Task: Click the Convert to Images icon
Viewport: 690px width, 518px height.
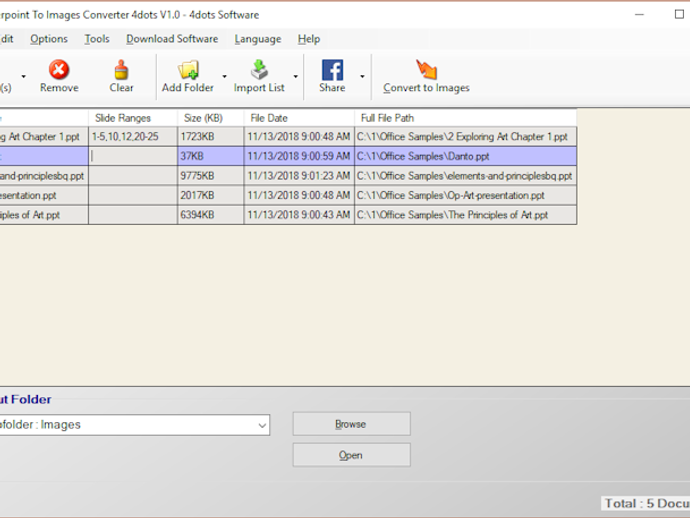Action: 426,70
